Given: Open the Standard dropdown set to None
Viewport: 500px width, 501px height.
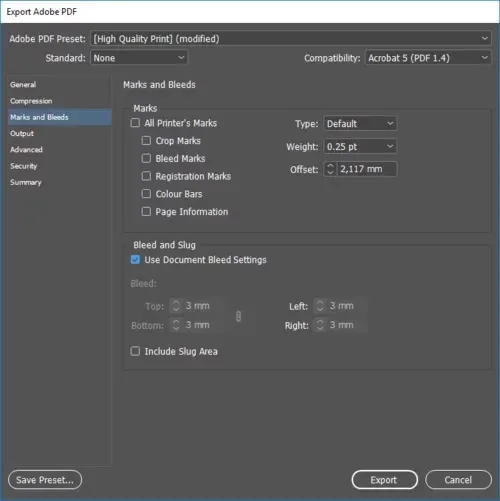Looking at the screenshot, I should [139, 58].
